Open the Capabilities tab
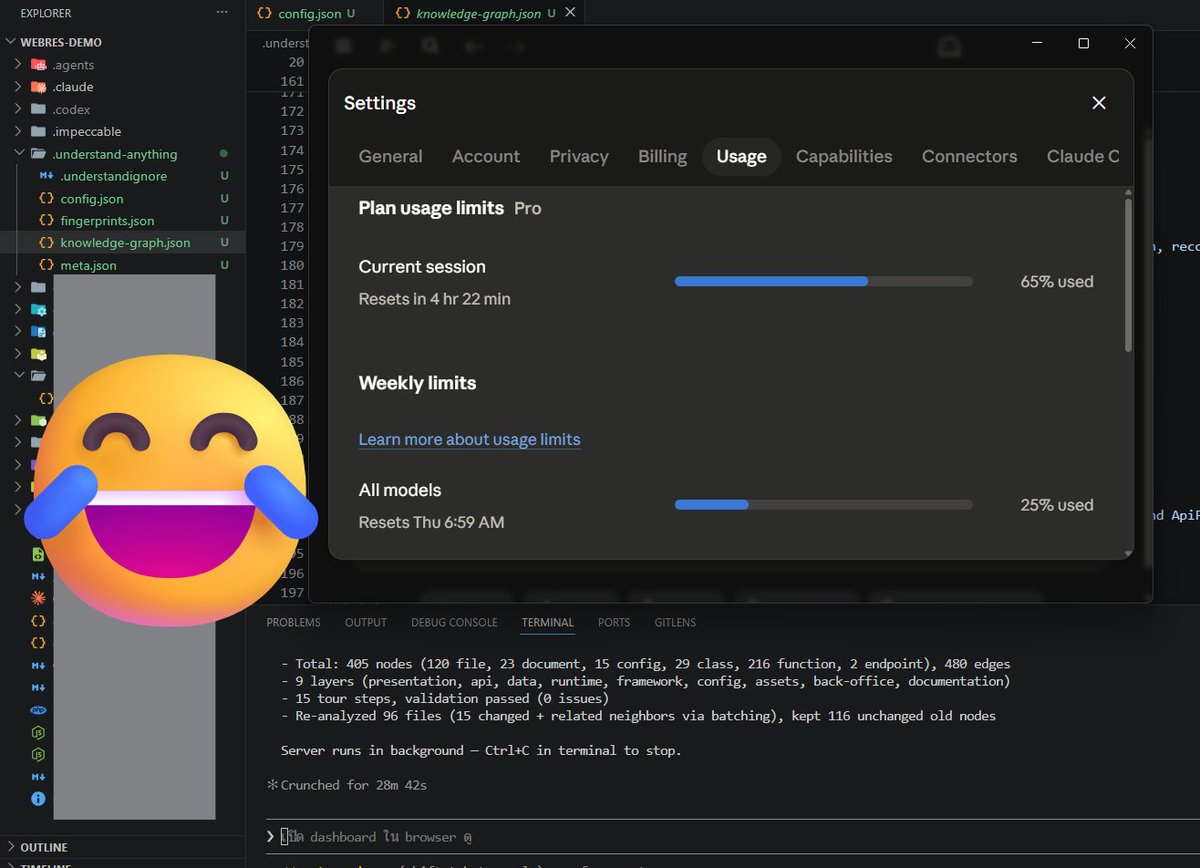 844,157
